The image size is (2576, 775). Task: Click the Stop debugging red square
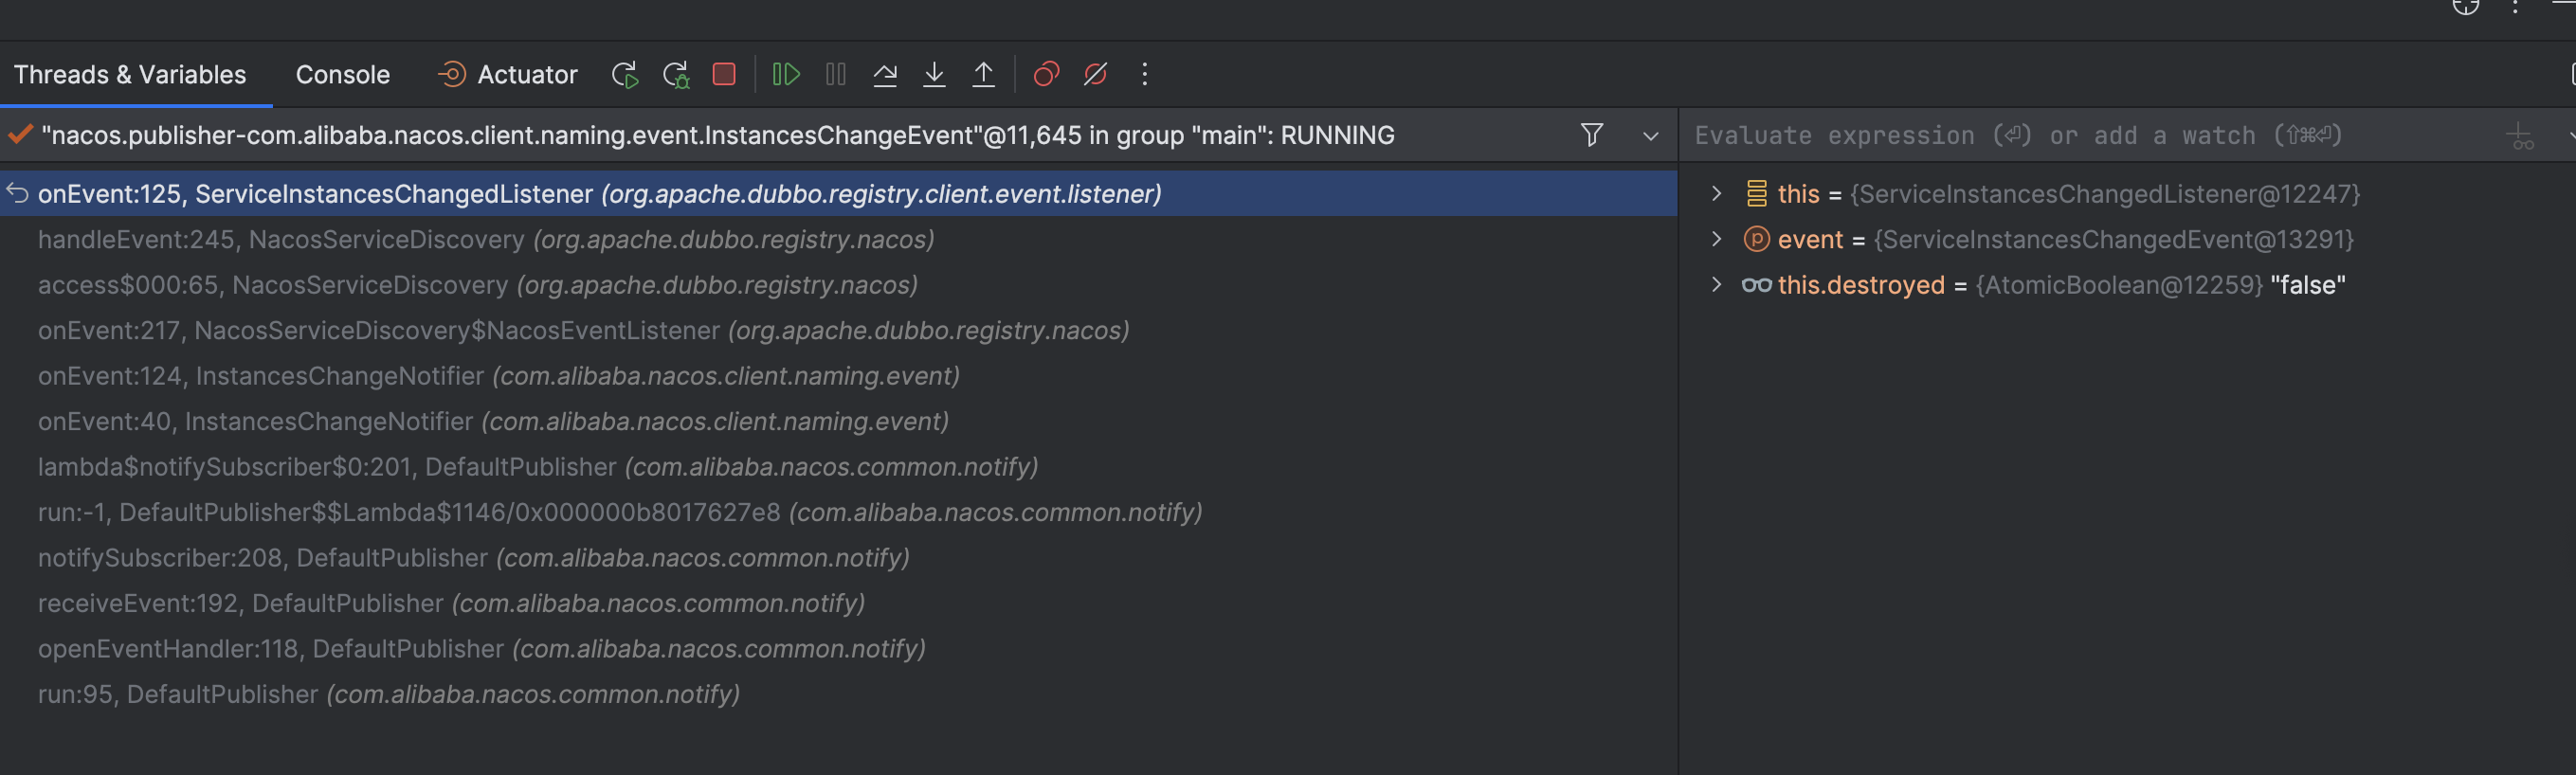pyautogui.click(x=724, y=75)
